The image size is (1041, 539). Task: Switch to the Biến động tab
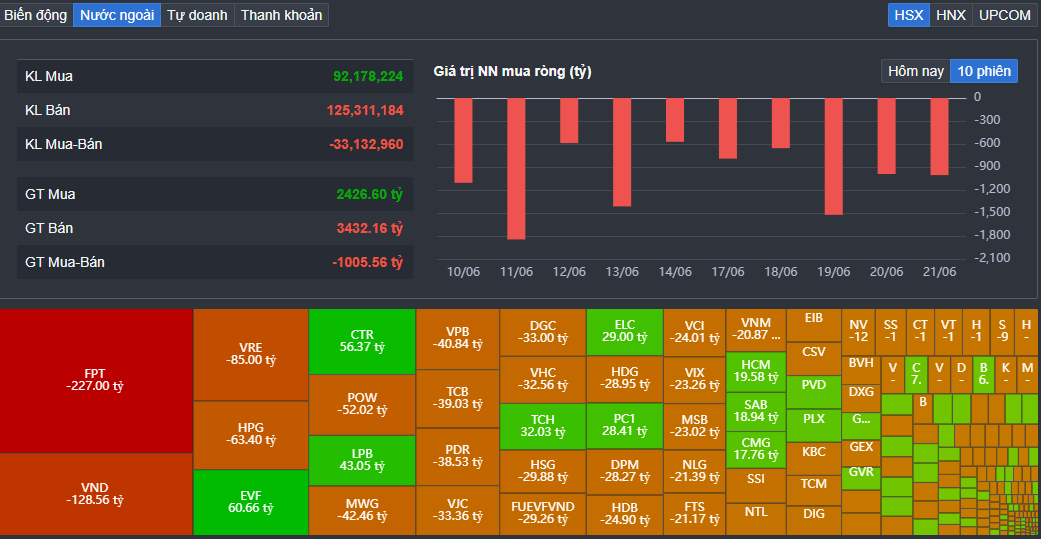36,15
